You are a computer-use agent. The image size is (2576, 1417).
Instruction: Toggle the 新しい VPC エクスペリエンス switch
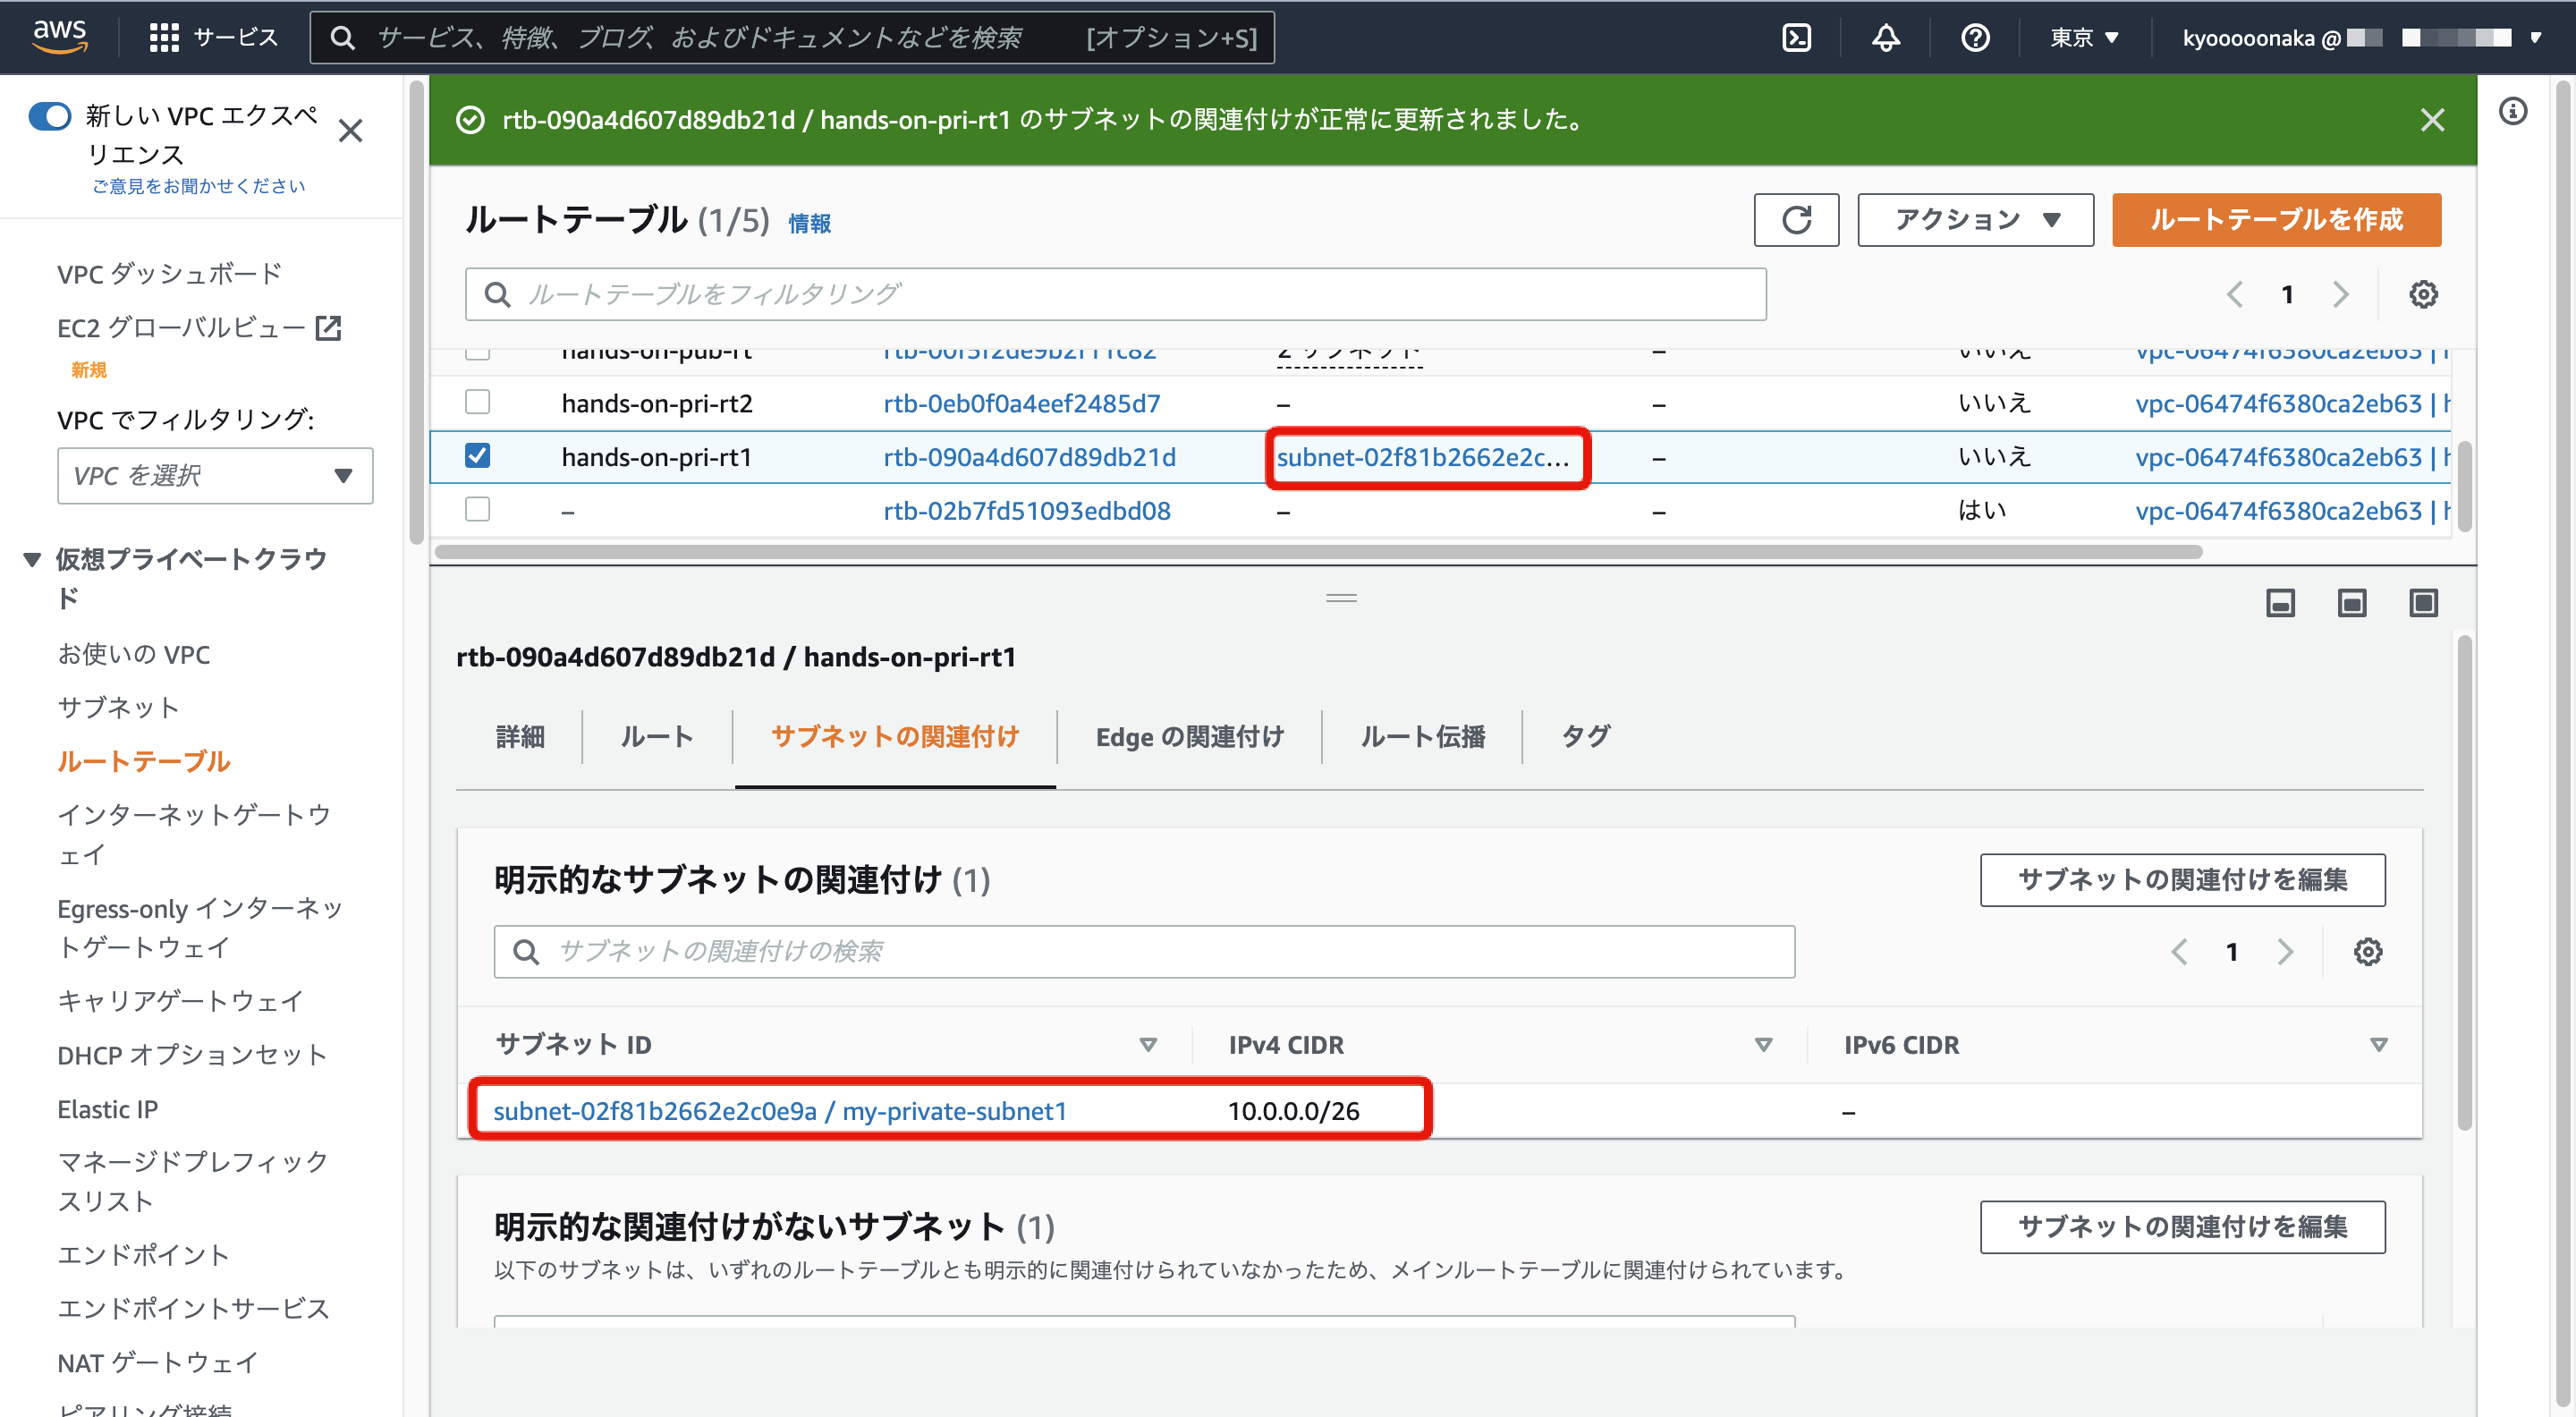(x=50, y=116)
